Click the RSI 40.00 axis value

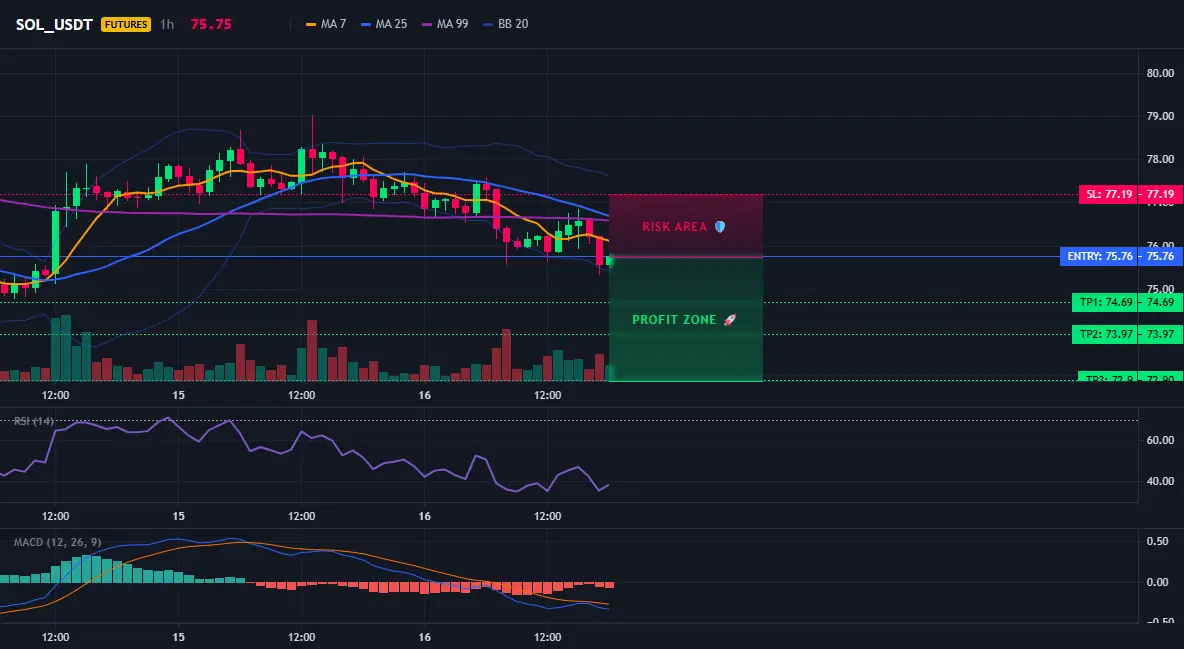tap(1160, 481)
